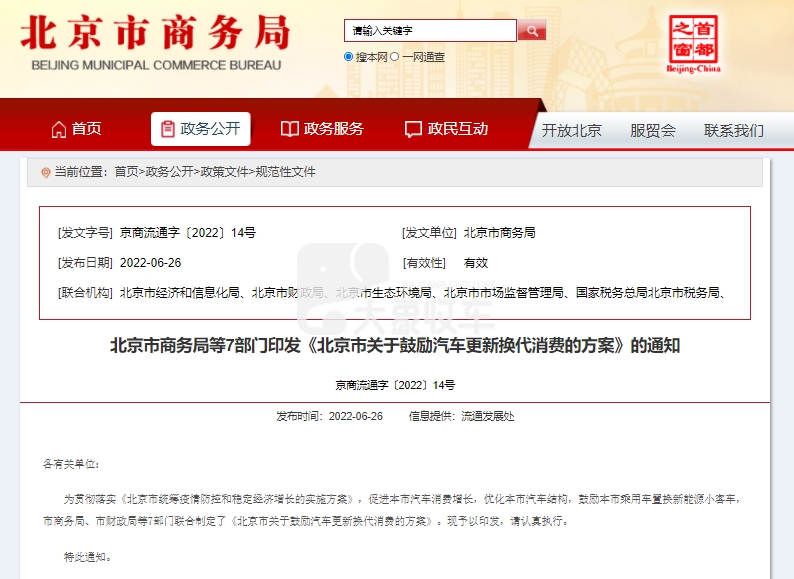The width and height of the screenshot is (794, 579).
Task: Click the magnifier search button
Action: click(532, 31)
